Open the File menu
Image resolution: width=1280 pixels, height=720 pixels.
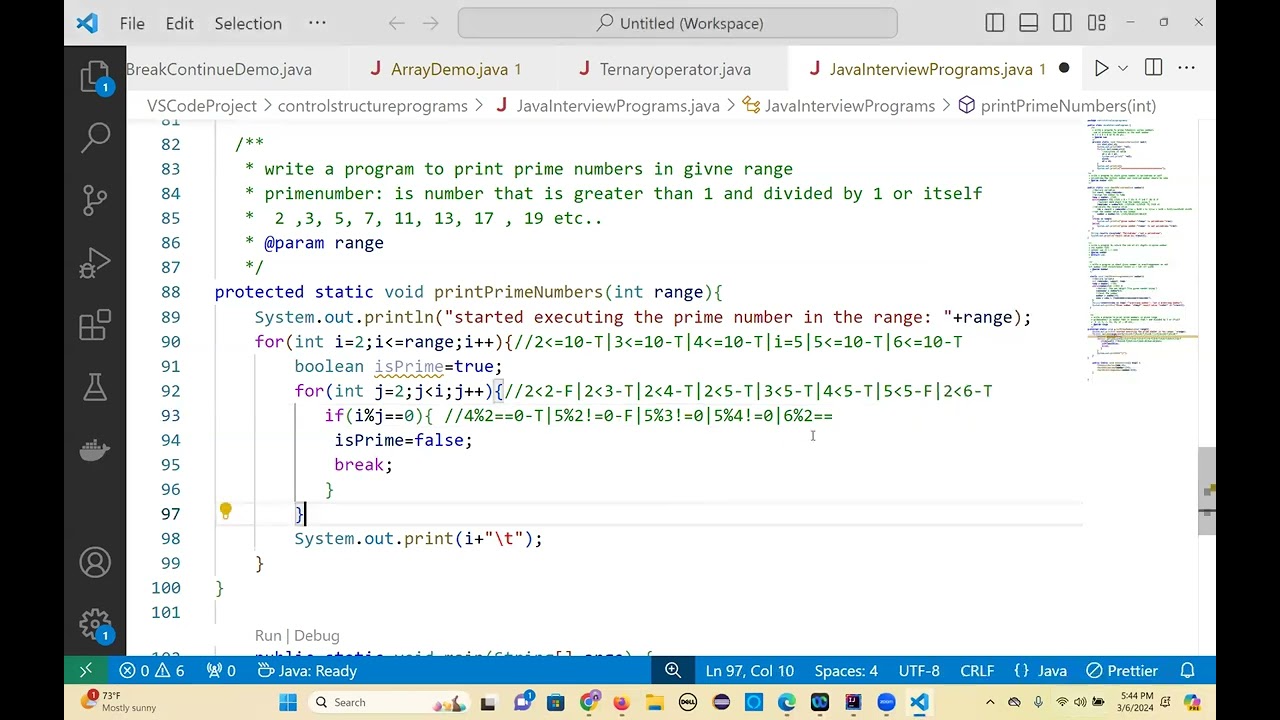pyautogui.click(x=132, y=23)
